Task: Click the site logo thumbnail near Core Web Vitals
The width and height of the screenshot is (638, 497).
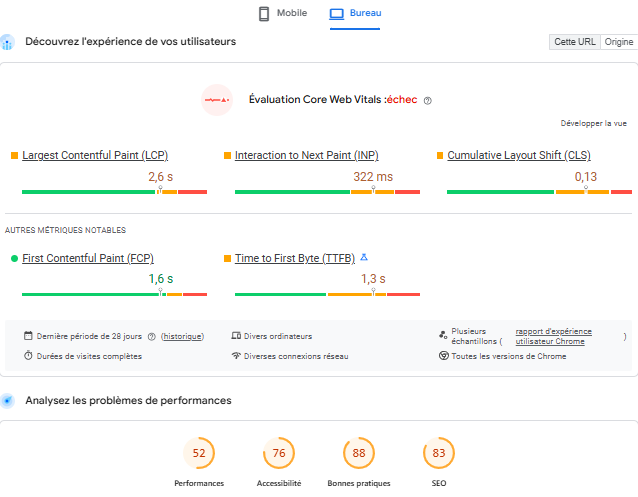Action: (216, 100)
